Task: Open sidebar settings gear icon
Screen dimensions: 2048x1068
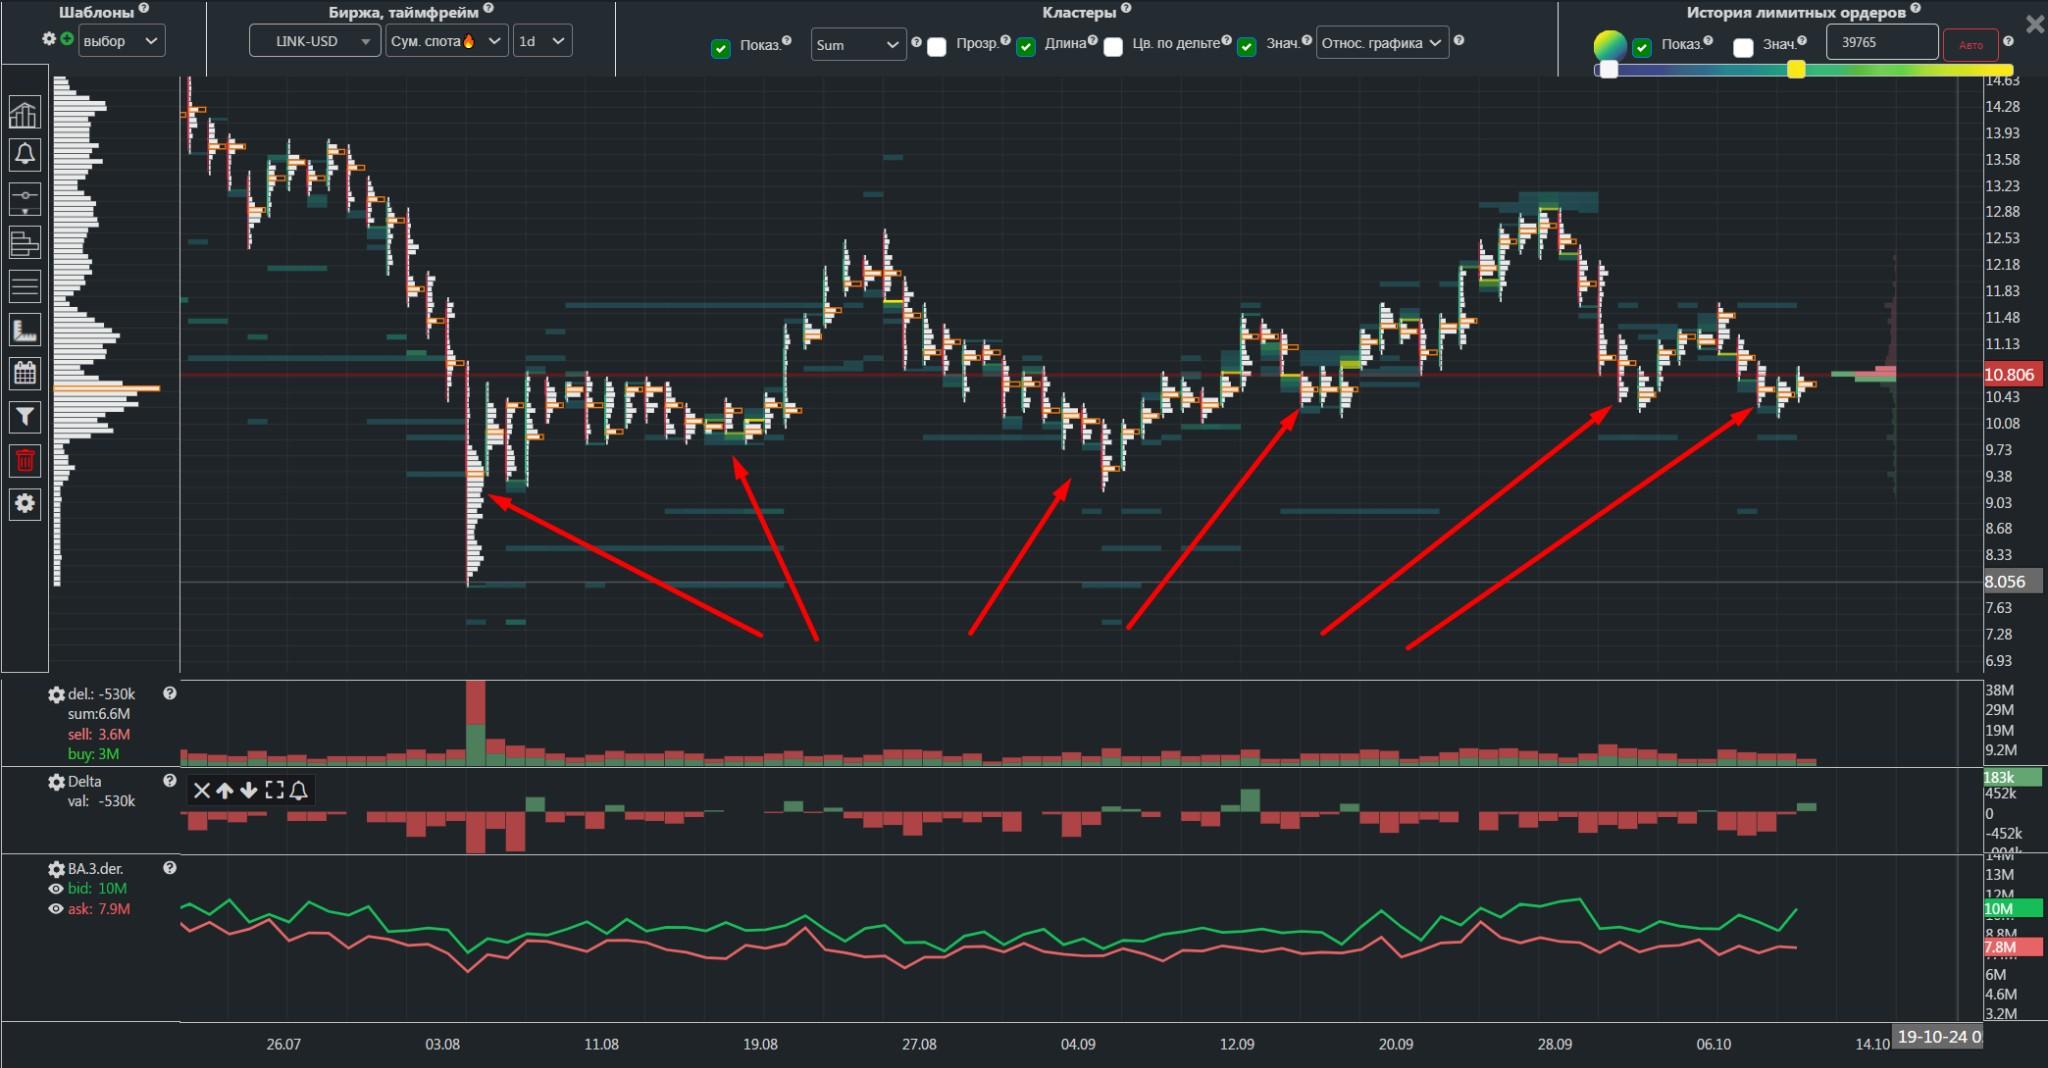Action: pyautogui.click(x=24, y=503)
